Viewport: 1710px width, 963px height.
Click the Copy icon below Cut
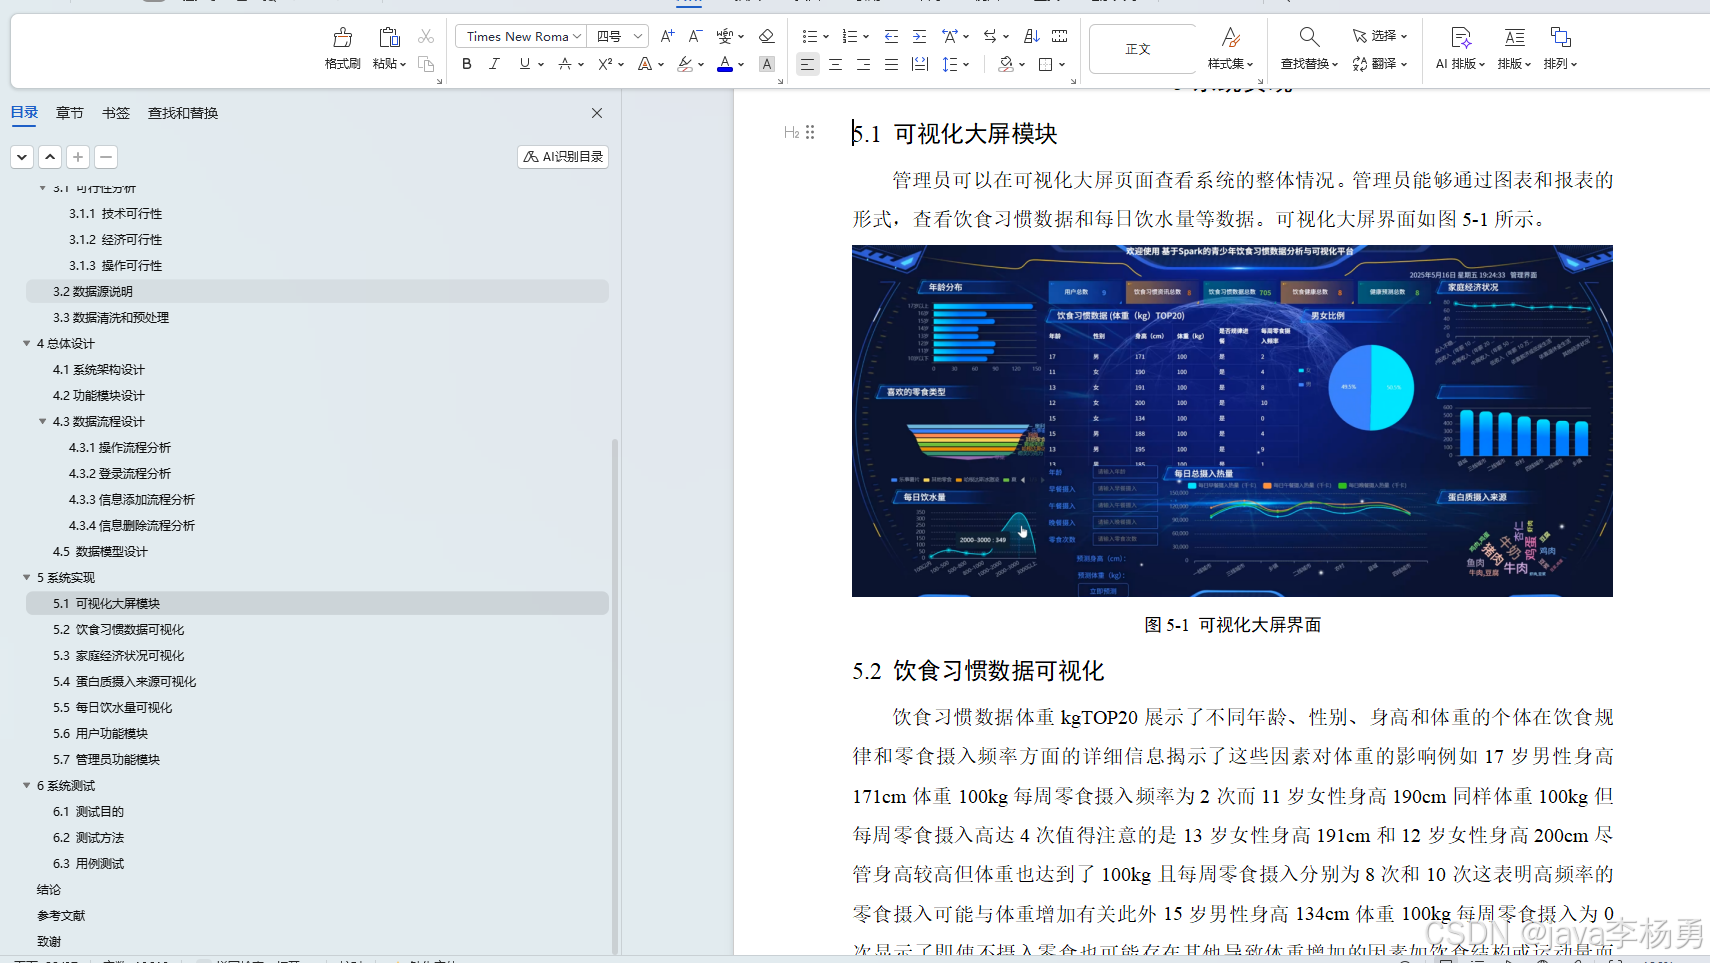426,64
